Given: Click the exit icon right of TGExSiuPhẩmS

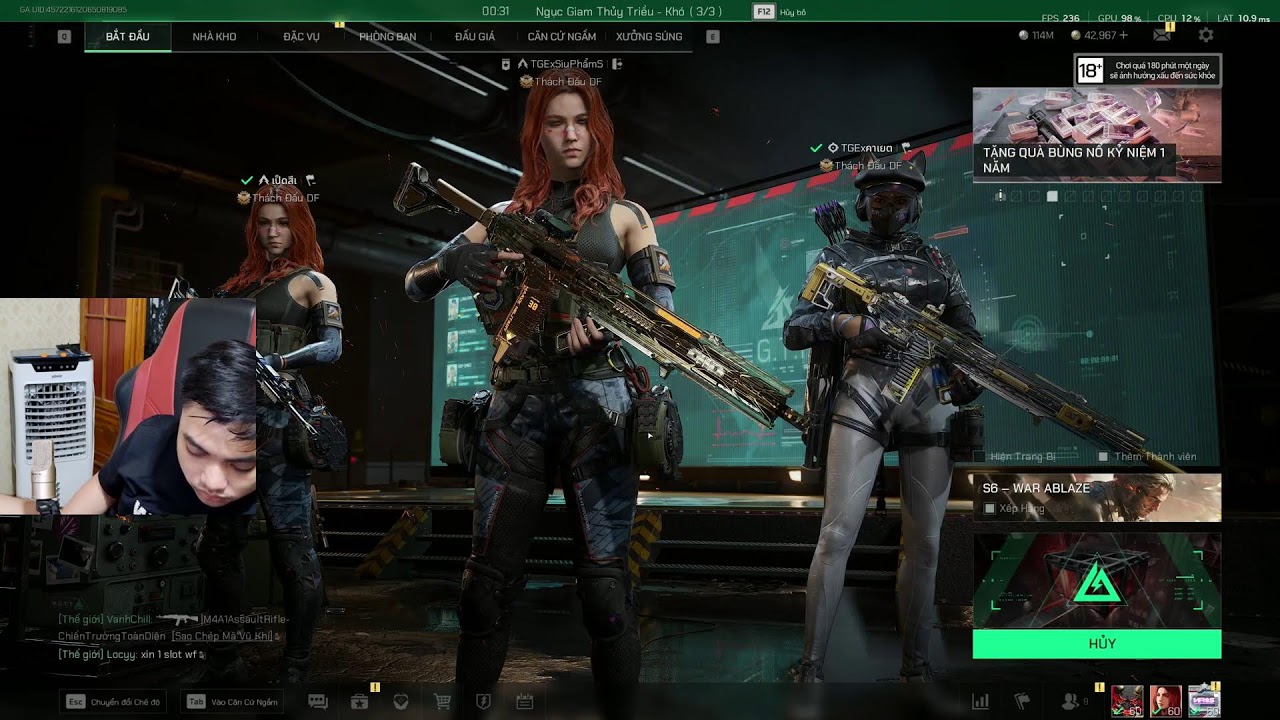Looking at the screenshot, I should (617, 64).
